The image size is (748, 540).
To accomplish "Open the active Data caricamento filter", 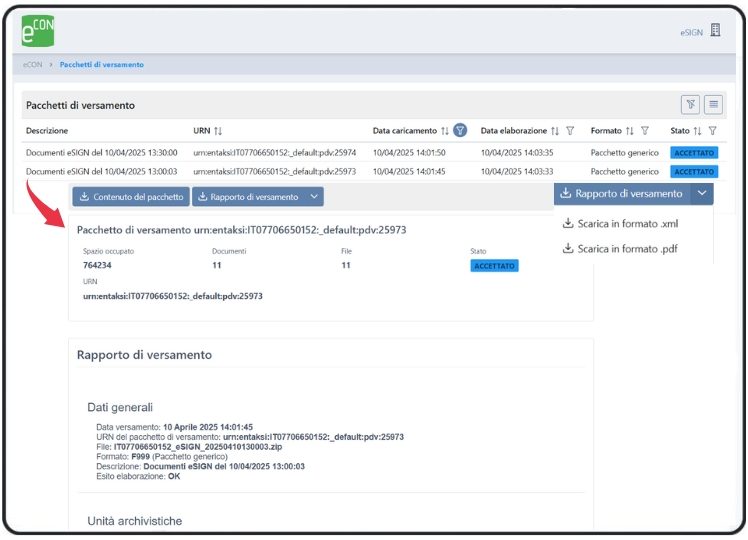I will coord(460,130).
